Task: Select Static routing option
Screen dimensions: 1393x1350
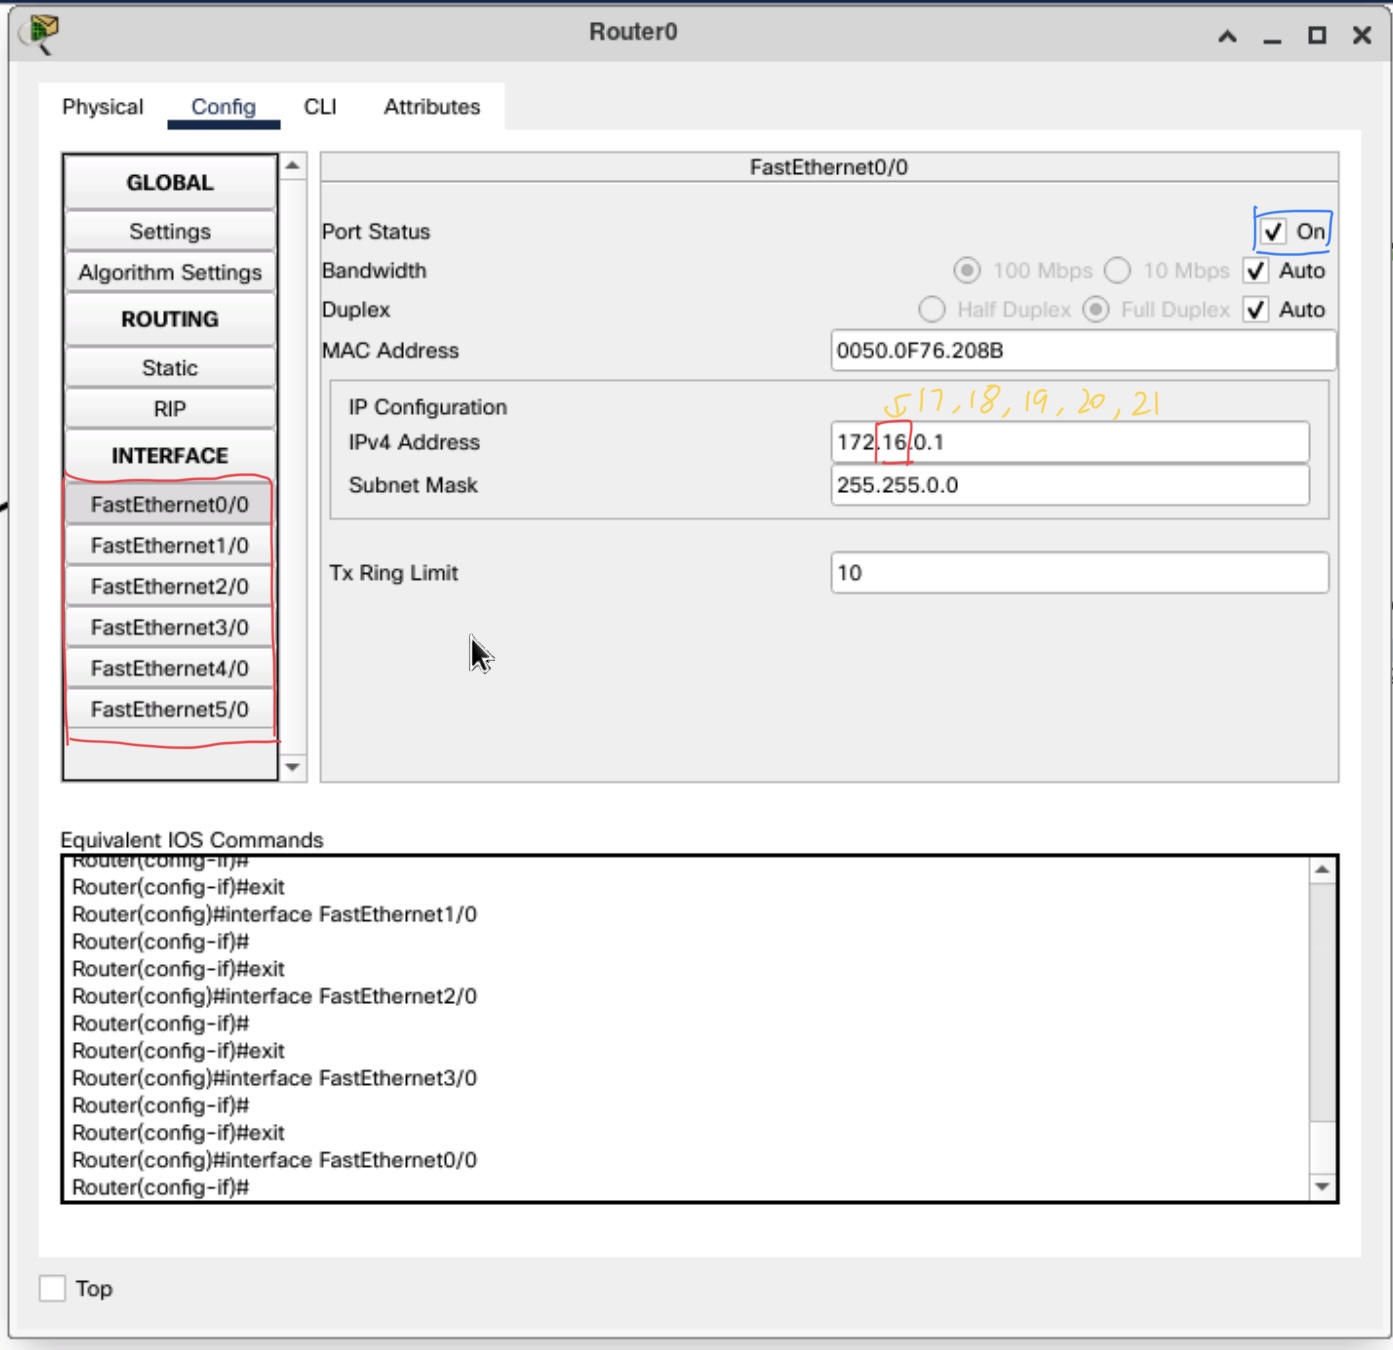Action: (x=170, y=368)
